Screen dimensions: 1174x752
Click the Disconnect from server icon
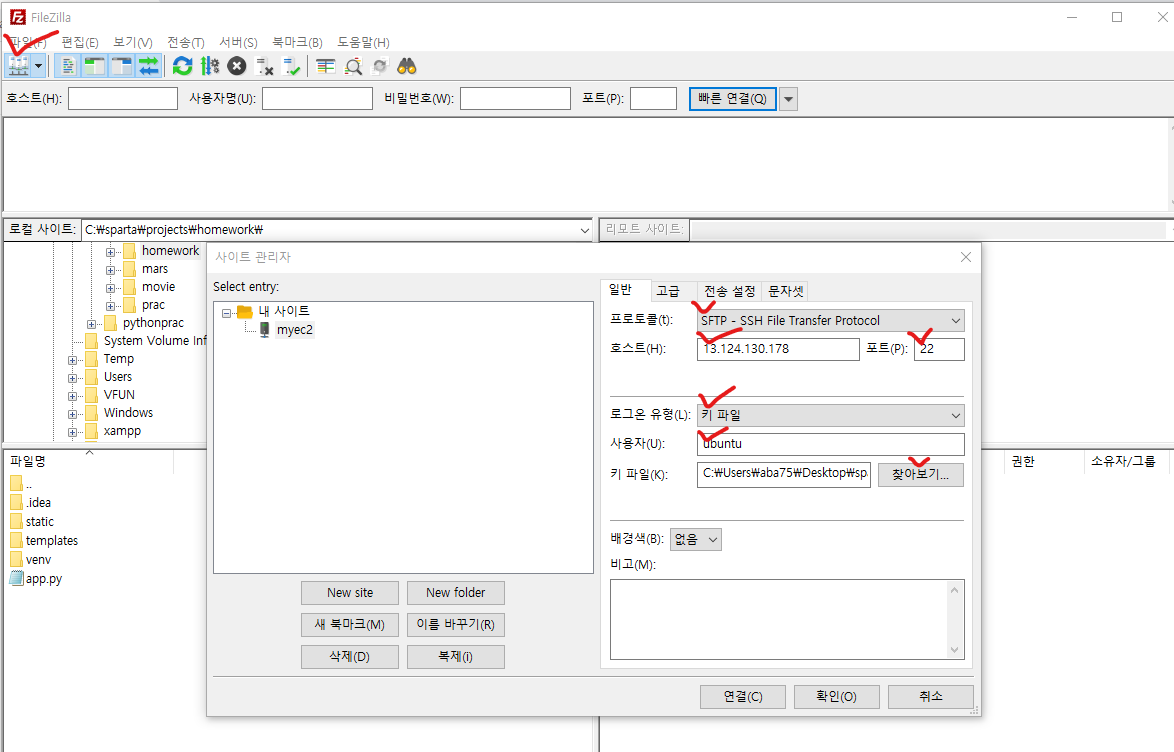coord(264,66)
